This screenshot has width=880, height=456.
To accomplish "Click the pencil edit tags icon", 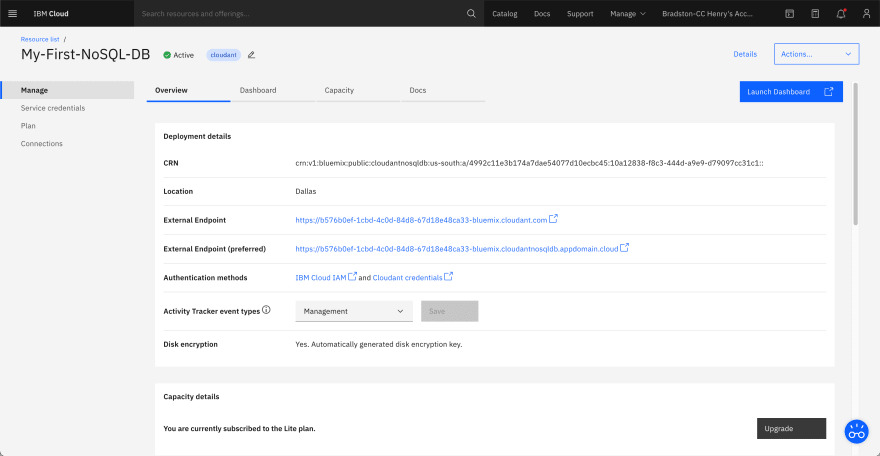I will (x=251, y=54).
